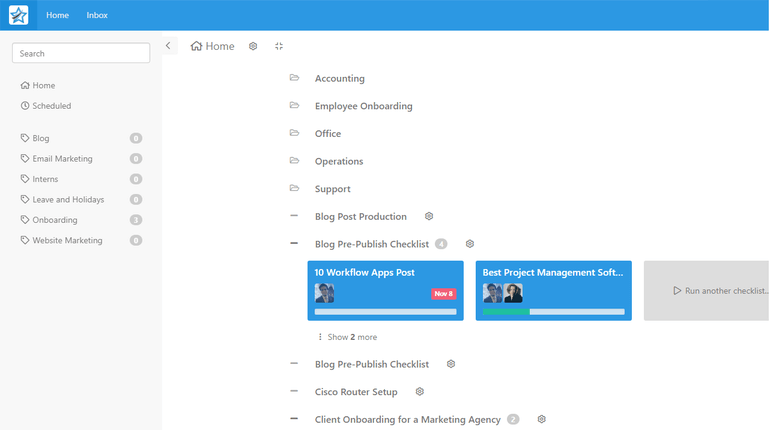Click the Nov 8 due date label
This screenshot has height=430, width=770.
coord(443,294)
